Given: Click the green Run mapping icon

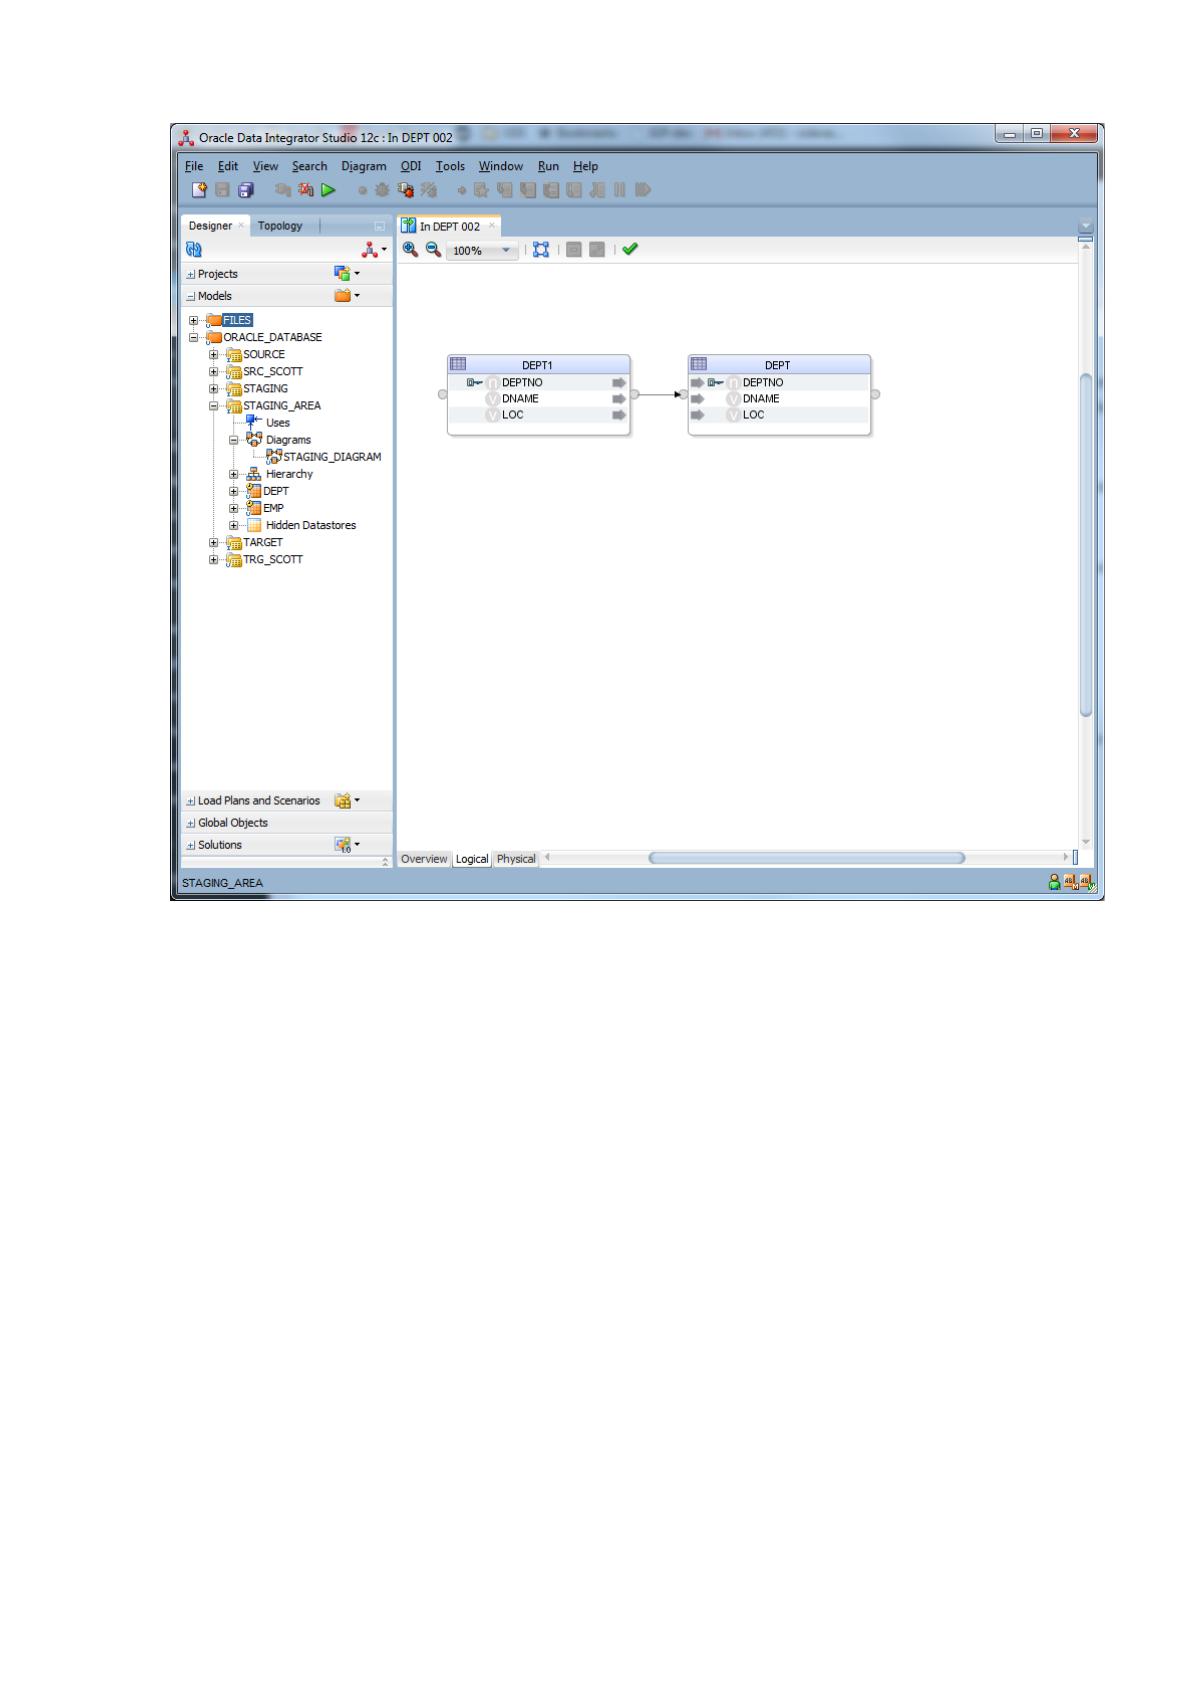Looking at the screenshot, I should (328, 189).
